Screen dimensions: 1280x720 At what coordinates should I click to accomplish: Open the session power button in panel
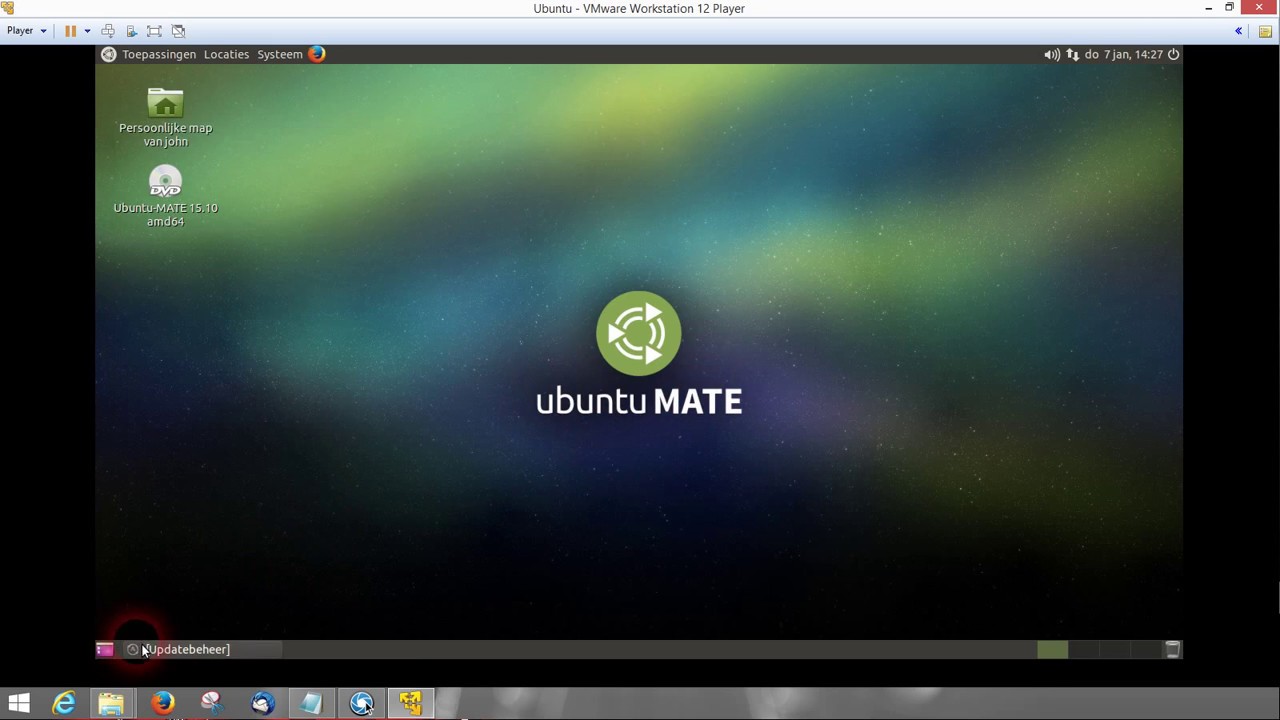(1174, 54)
